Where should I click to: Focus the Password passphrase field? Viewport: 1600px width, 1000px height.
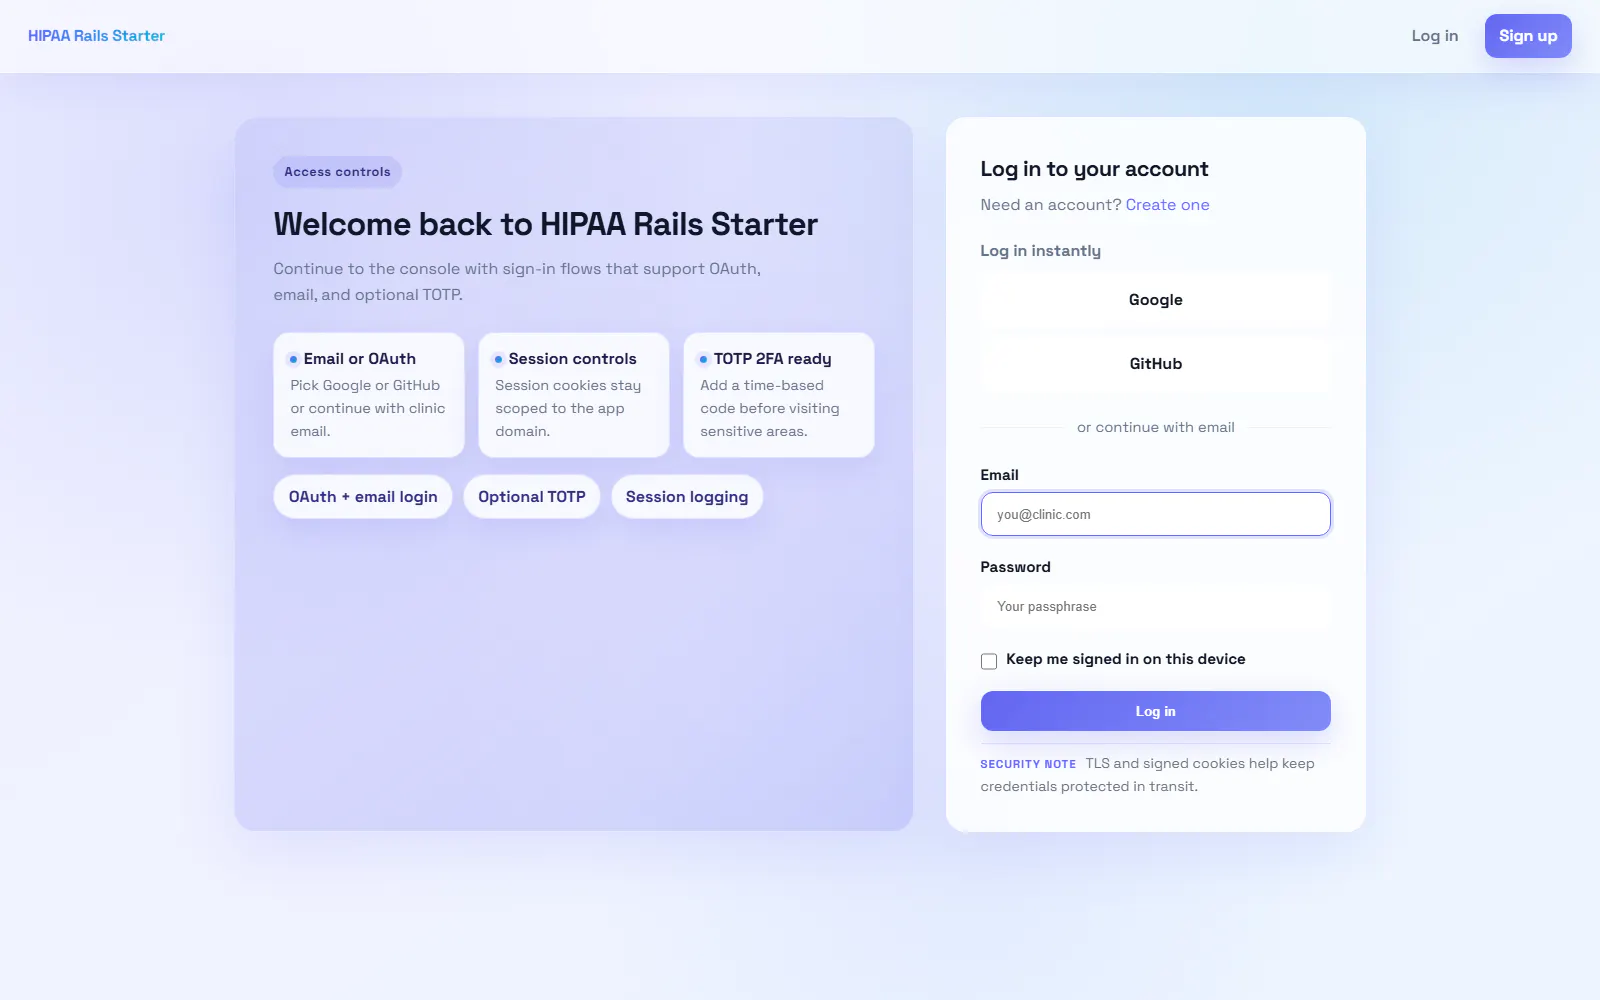[x=1155, y=606]
